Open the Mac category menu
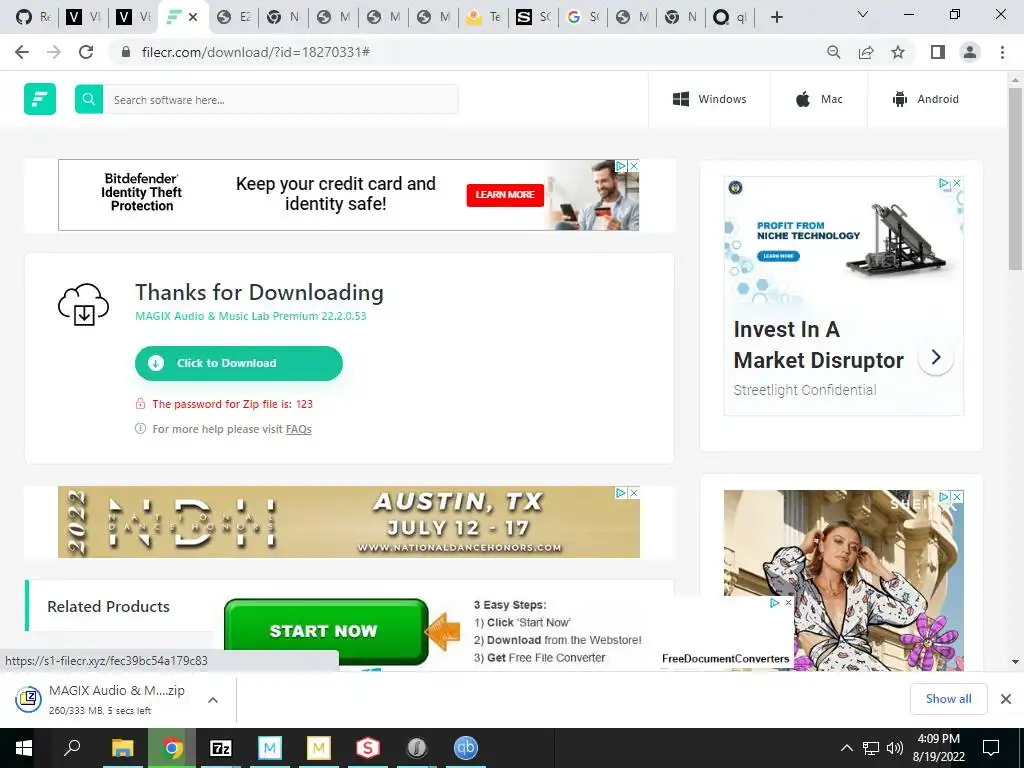This screenshot has width=1024, height=768. coord(819,99)
